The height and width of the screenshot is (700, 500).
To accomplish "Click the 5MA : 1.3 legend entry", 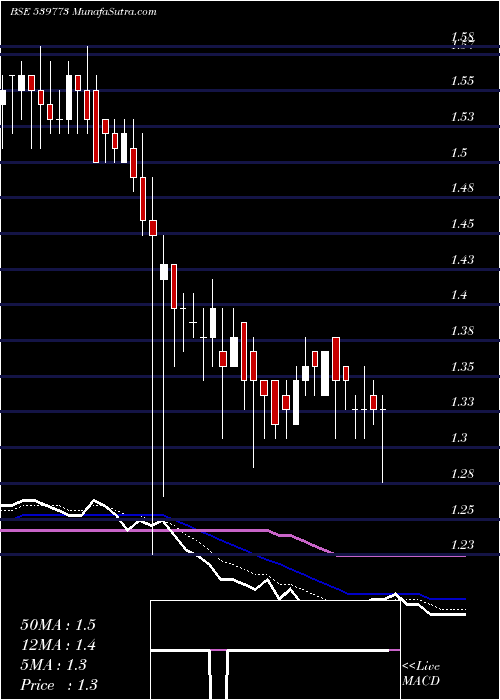I will tap(53, 665).
